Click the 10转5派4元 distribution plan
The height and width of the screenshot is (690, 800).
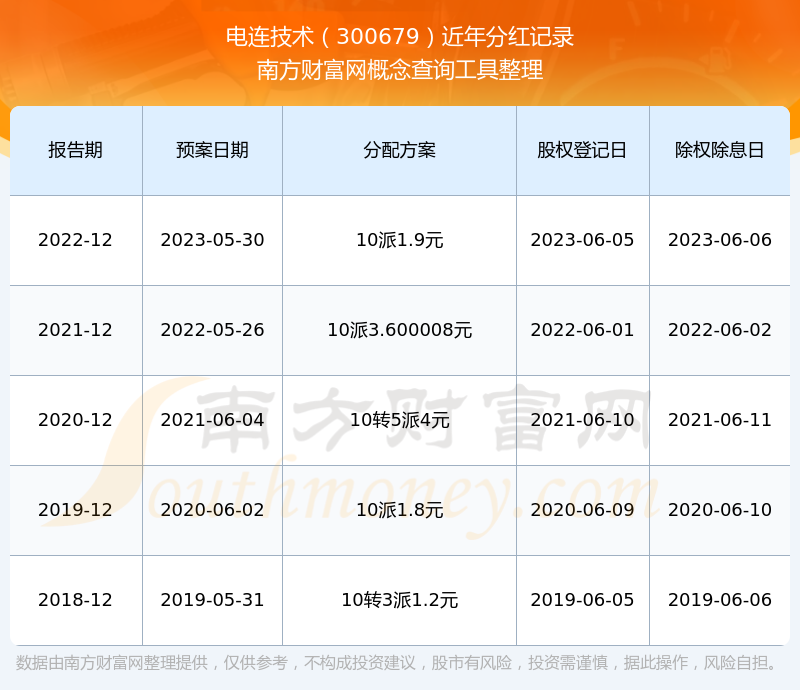(399, 420)
